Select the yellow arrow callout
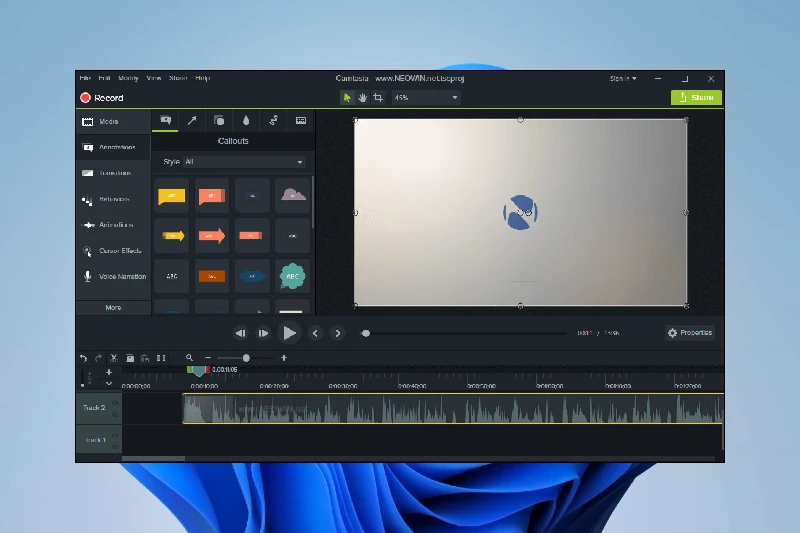 coord(172,236)
